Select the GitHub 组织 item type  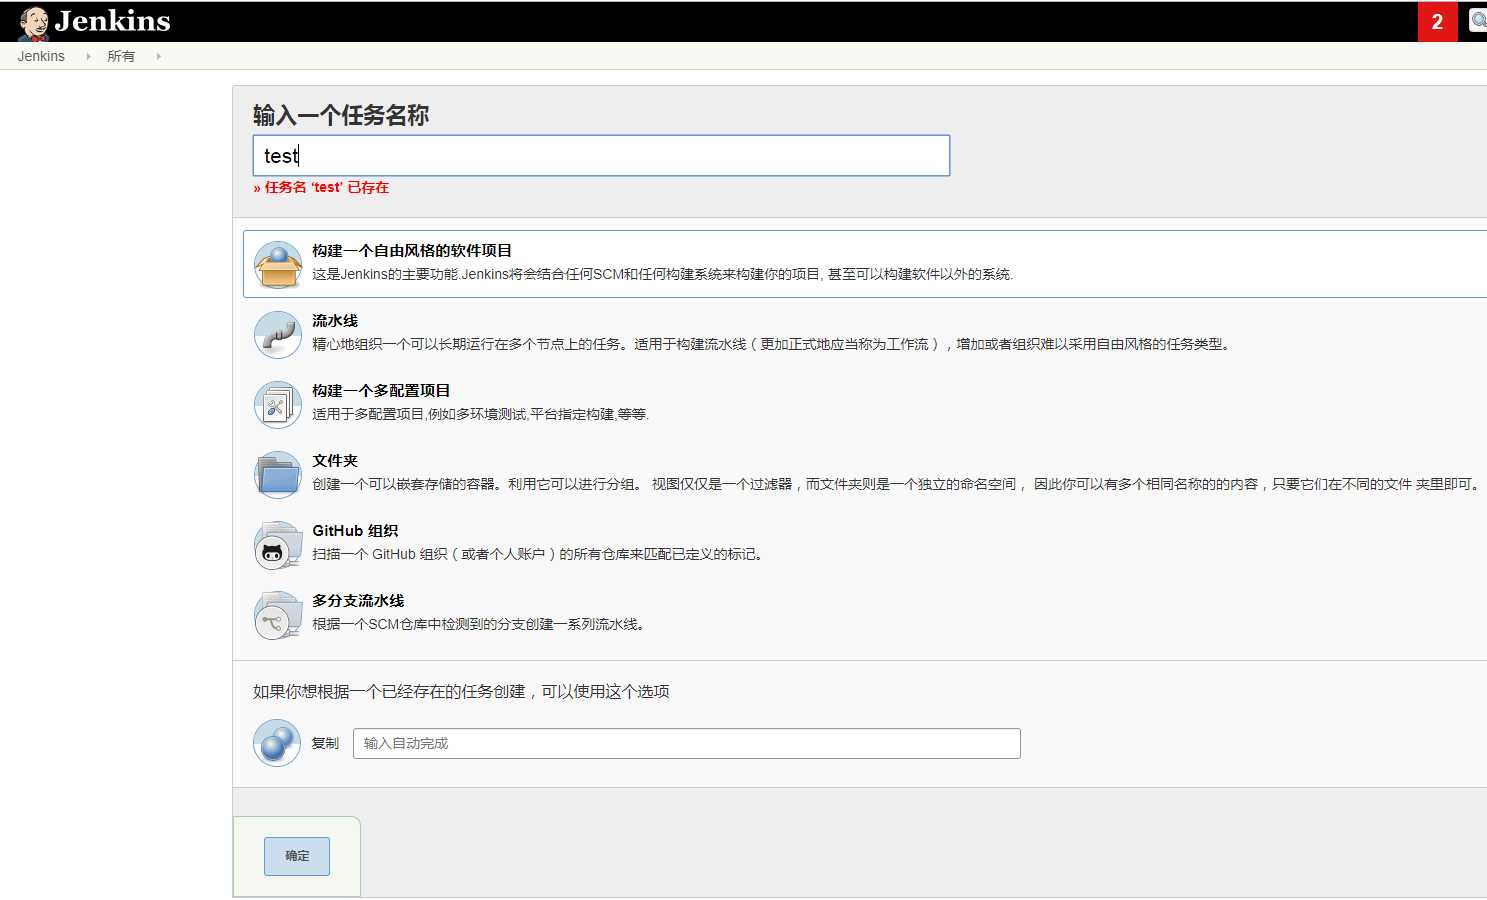tap(355, 531)
